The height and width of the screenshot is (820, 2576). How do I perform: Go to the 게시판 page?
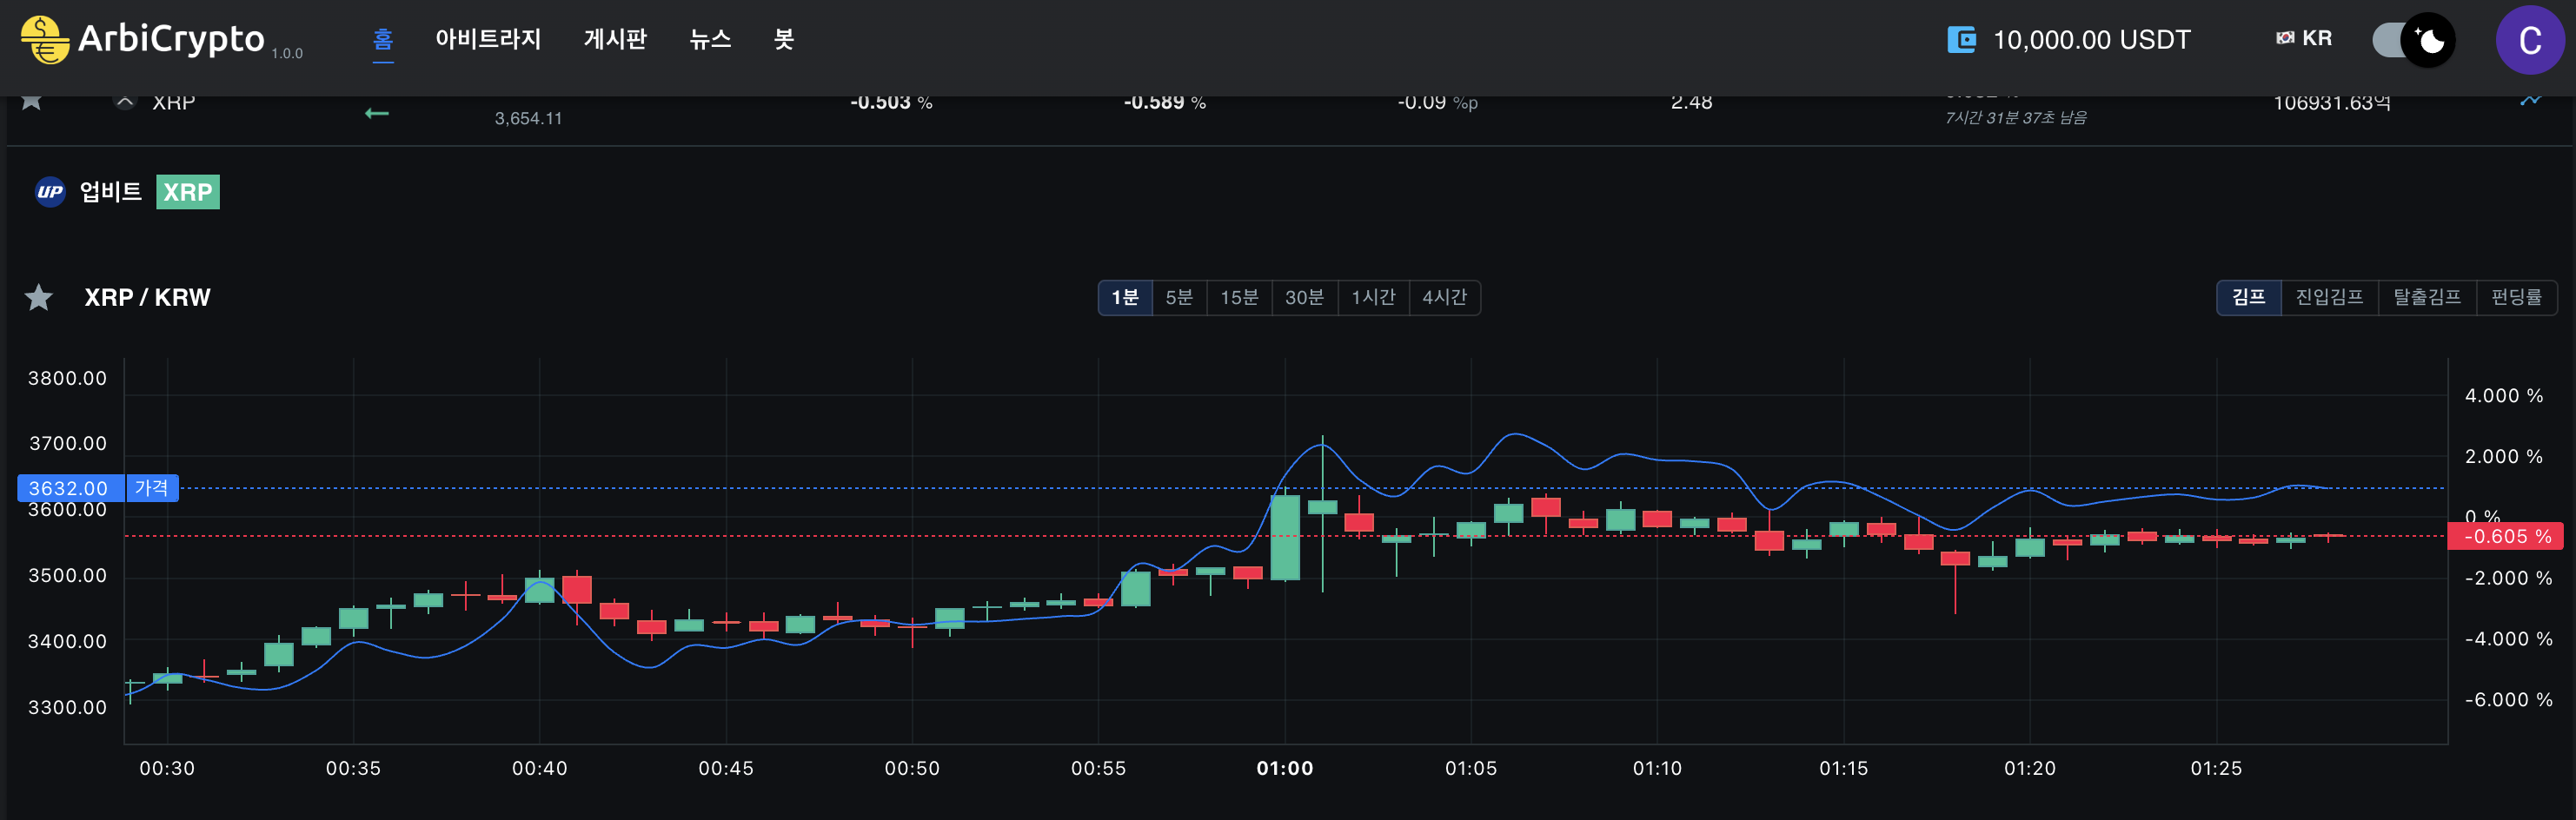(615, 39)
